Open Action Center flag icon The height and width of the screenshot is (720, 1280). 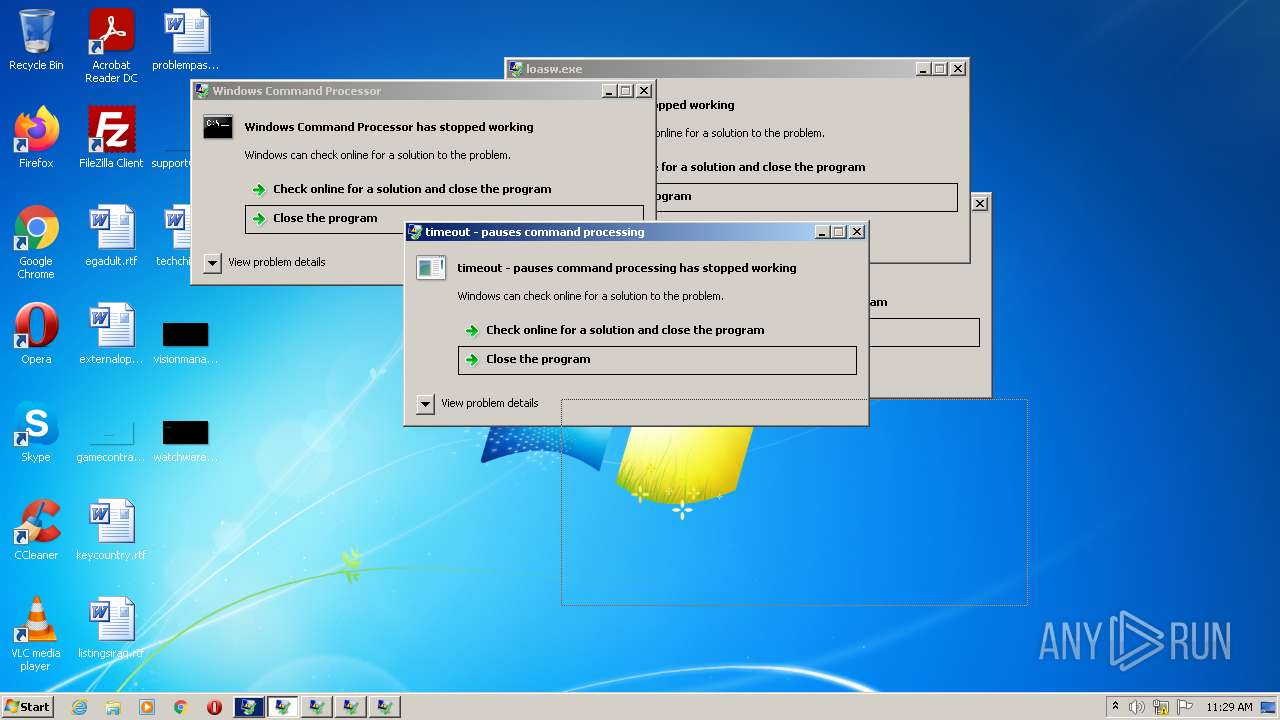tap(1185, 707)
